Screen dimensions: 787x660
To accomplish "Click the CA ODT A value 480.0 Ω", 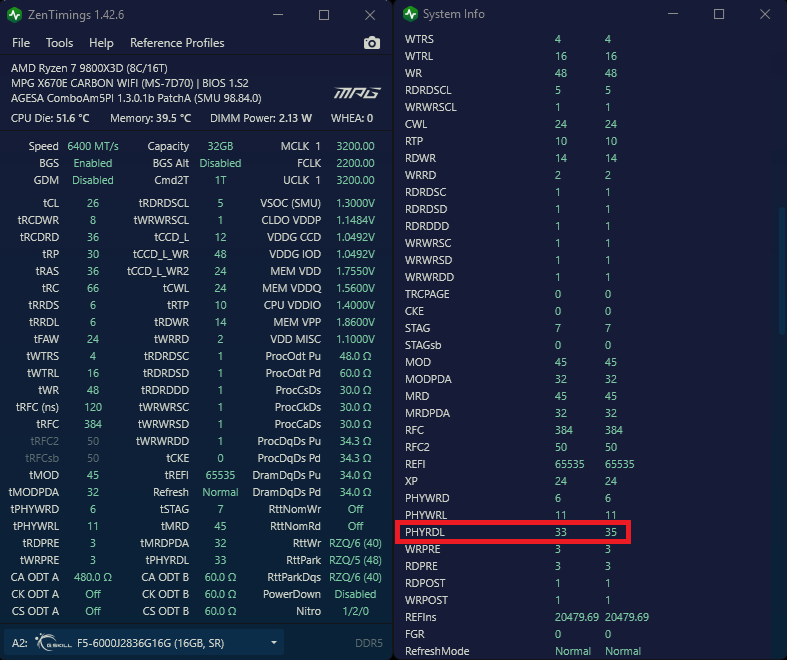I will [93, 577].
